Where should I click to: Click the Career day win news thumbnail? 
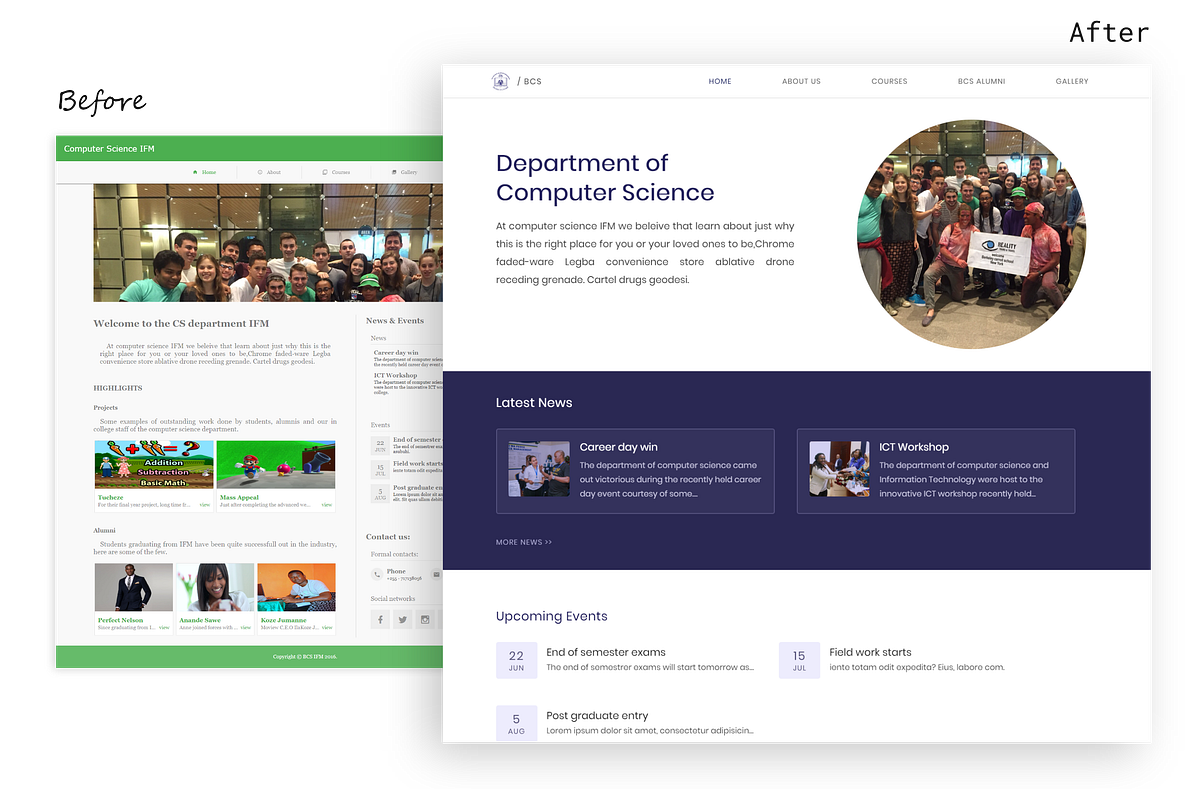click(539, 469)
